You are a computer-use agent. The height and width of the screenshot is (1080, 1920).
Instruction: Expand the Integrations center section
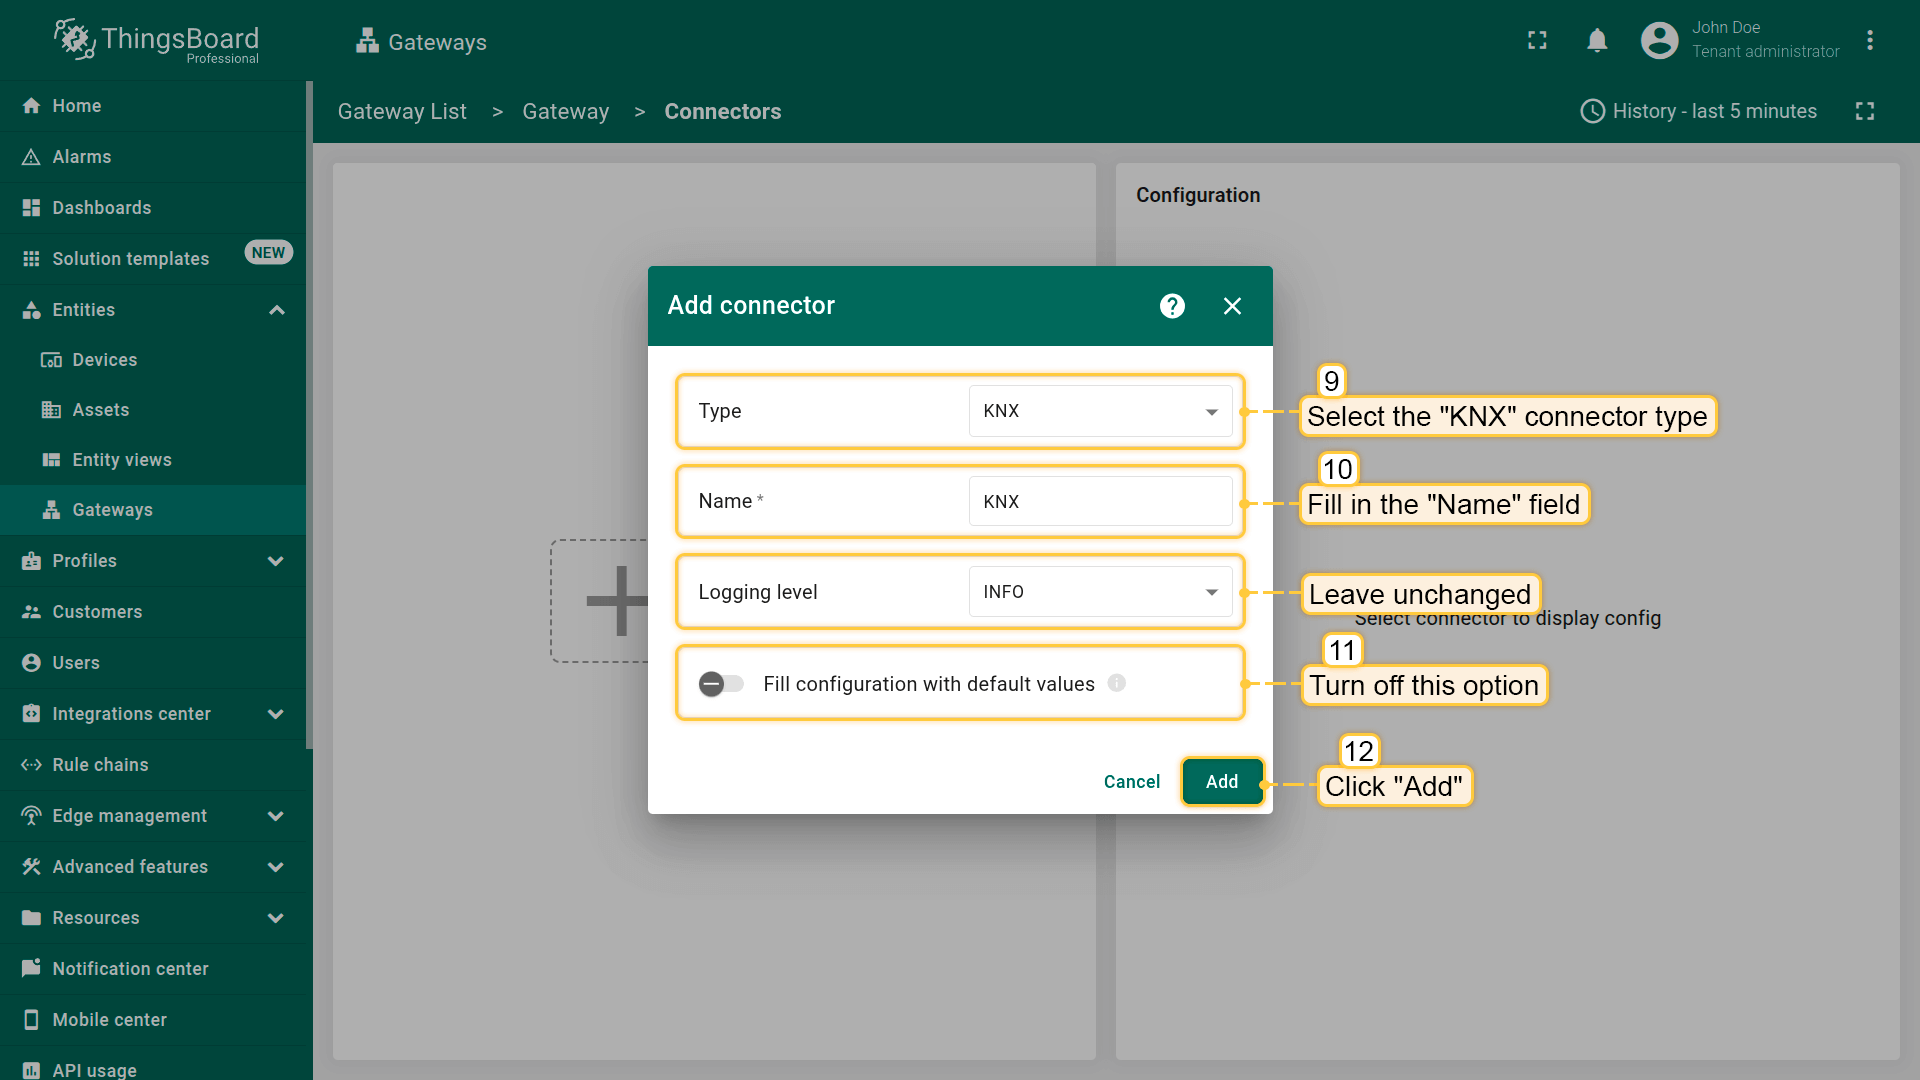click(276, 714)
